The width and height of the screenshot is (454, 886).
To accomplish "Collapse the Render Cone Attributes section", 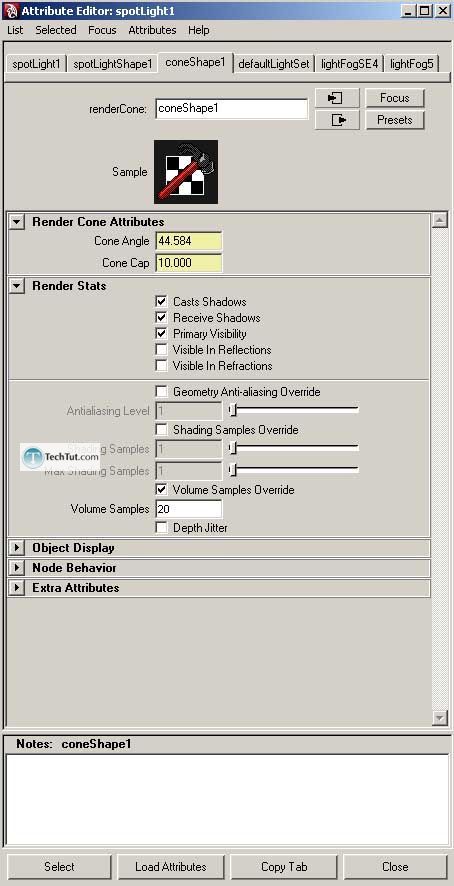I will [17, 222].
